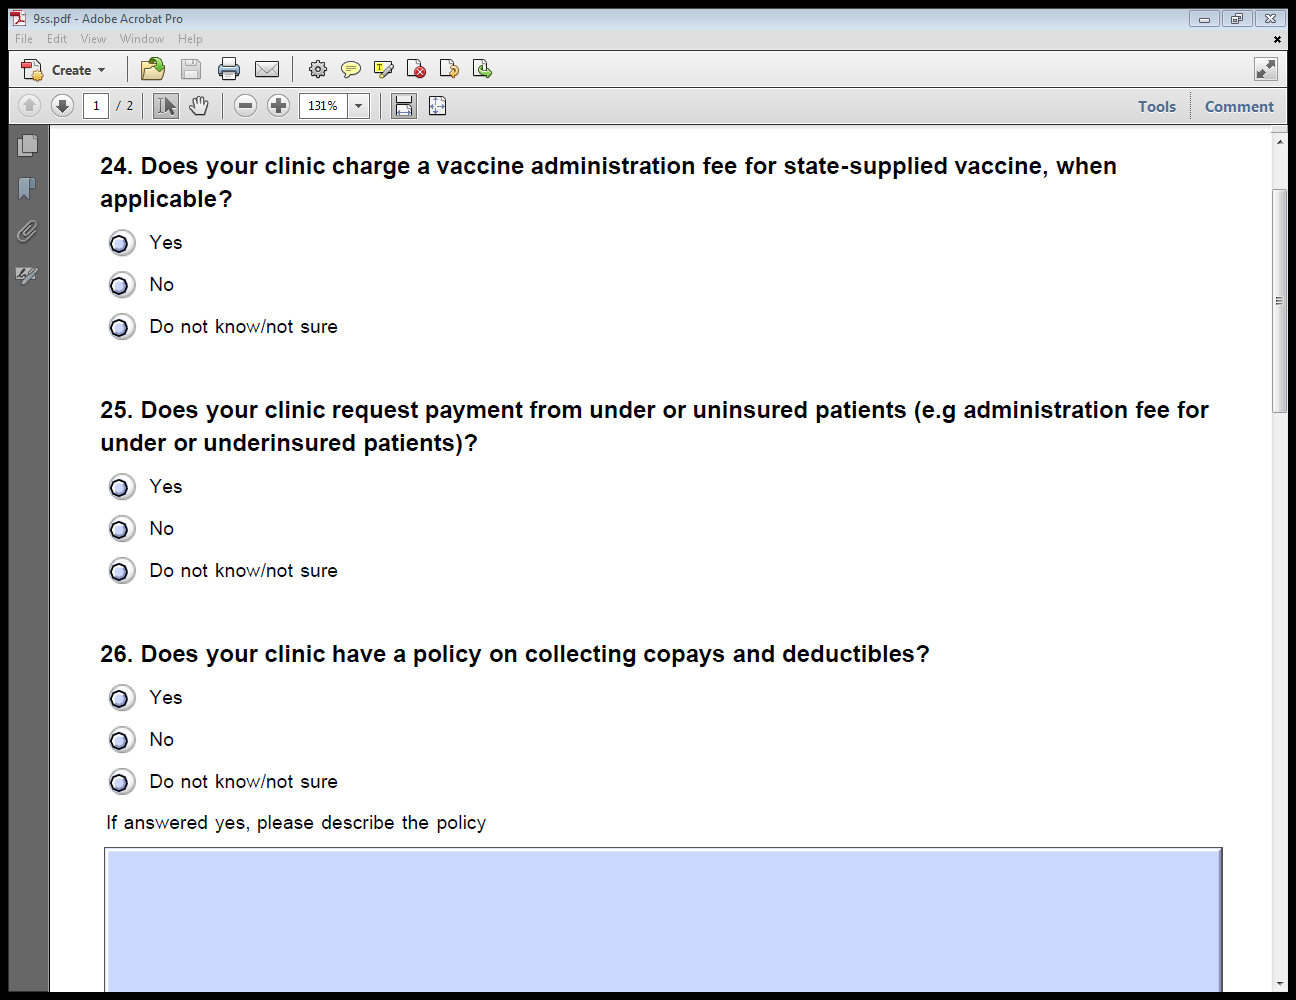Open the Comment pane
Viewport: 1296px width, 1000px height.
click(1239, 106)
